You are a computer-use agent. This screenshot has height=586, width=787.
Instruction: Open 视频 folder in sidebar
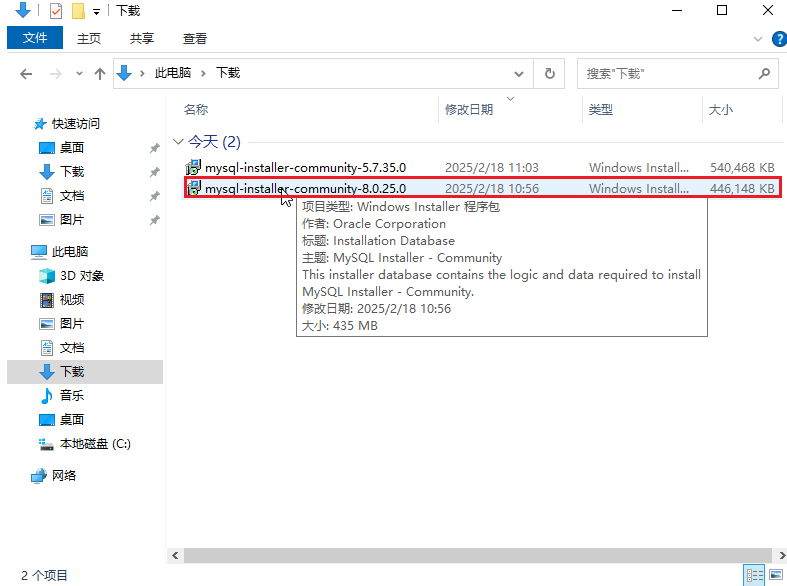(x=72, y=300)
